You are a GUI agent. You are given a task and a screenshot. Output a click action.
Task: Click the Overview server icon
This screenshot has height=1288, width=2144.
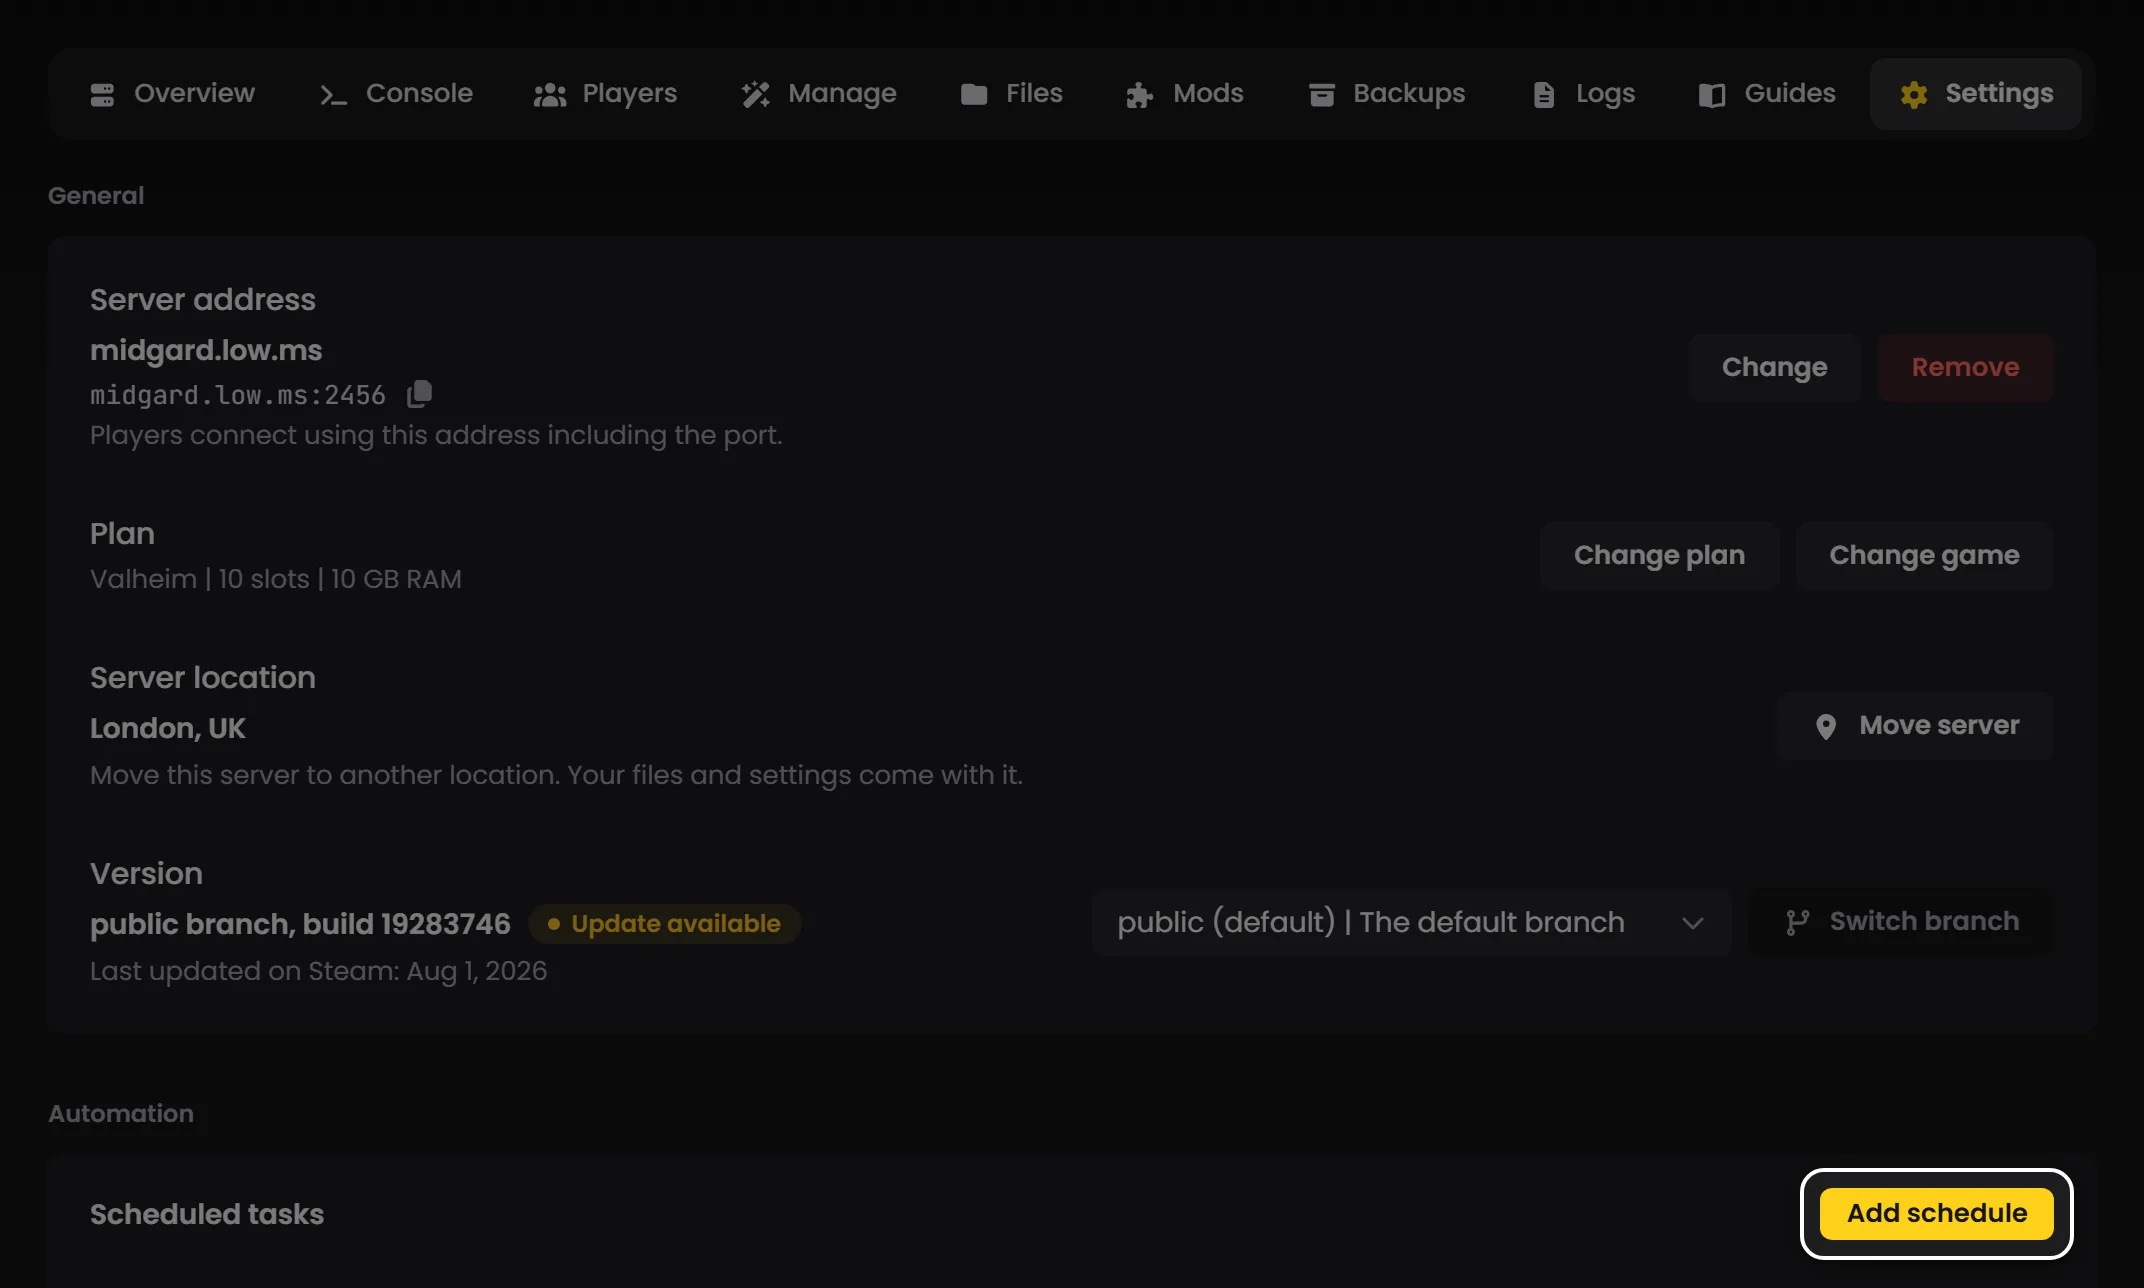102,94
